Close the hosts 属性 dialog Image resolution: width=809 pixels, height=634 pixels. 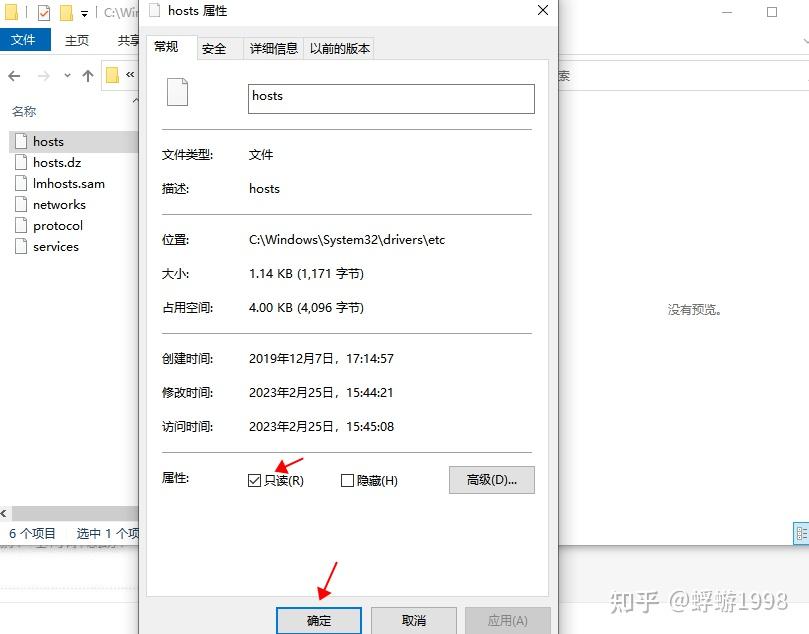tap(543, 10)
